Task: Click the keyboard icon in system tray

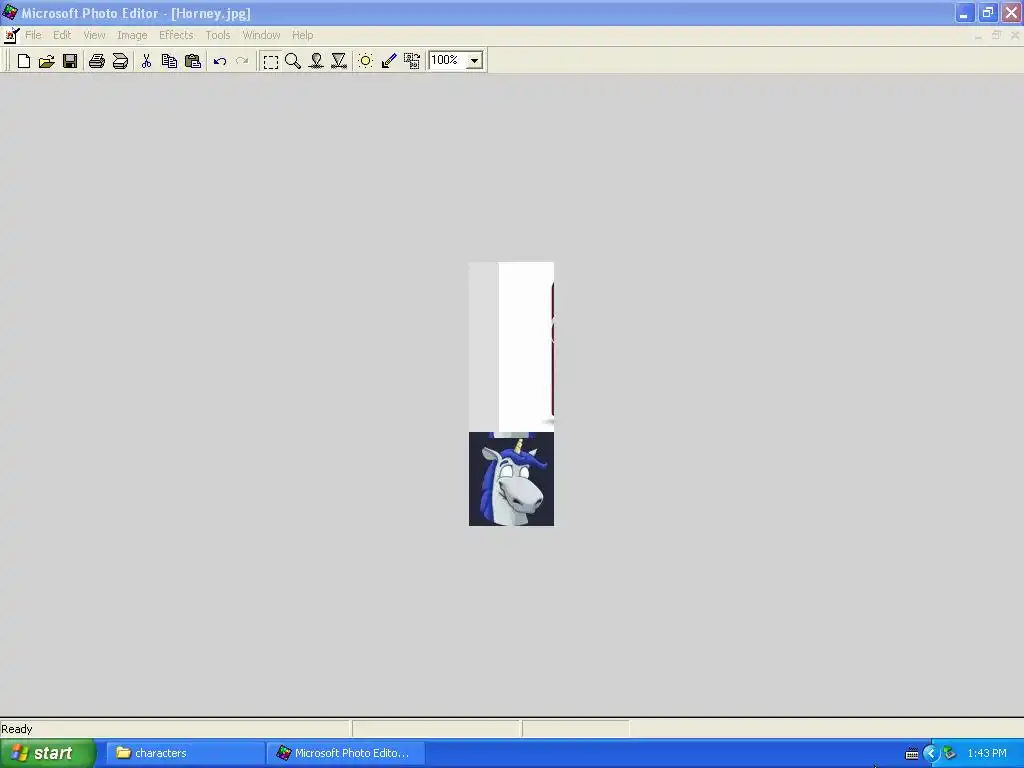Action: coord(912,754)
